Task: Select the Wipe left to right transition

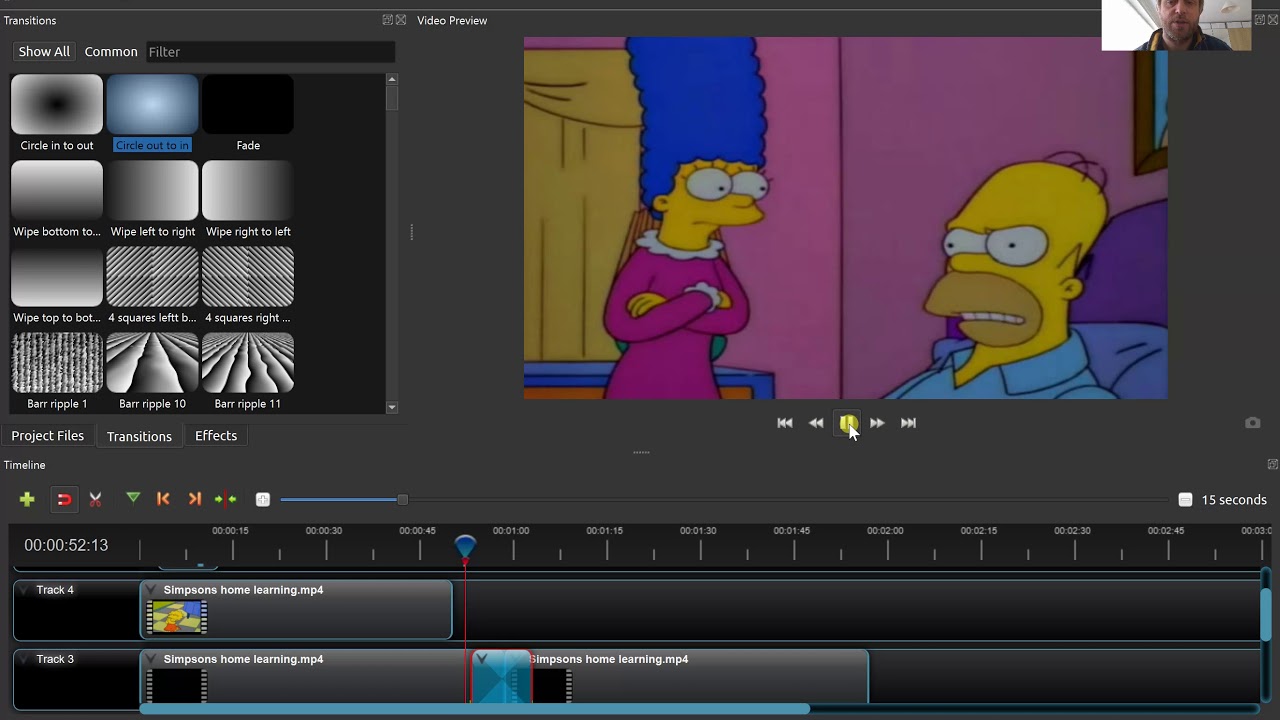Action: pyautogui.click(x=152, y=199)
